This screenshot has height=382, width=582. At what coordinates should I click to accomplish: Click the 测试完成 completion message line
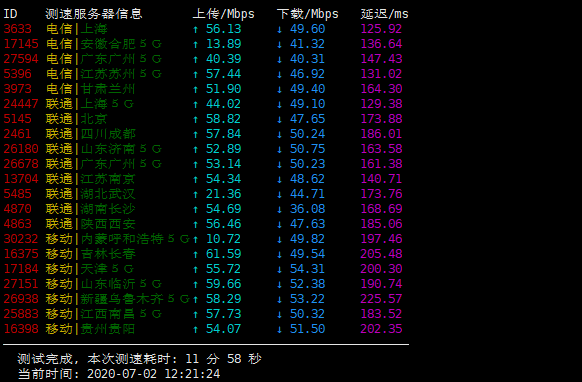tap(139, 359)
